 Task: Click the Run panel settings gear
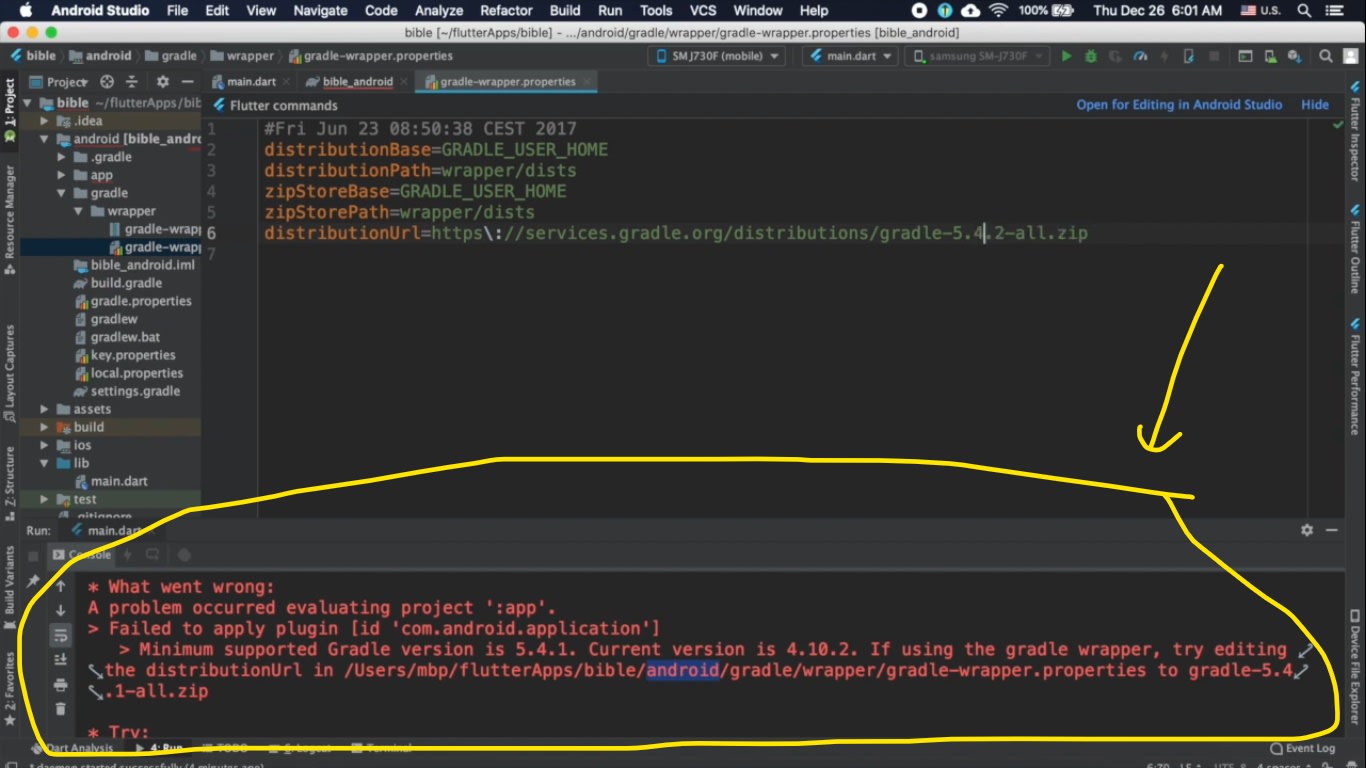pos(1307,530)
